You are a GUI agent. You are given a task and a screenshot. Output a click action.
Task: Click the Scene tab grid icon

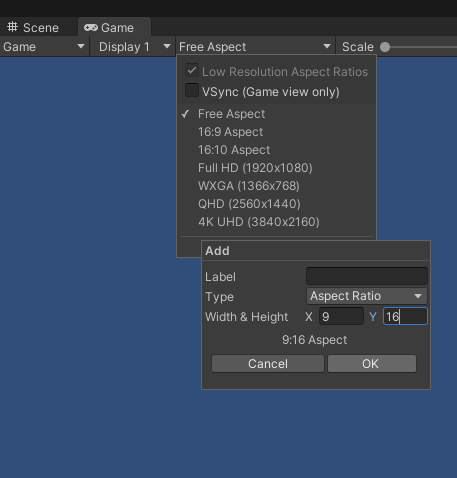click(x=13, y=27)
